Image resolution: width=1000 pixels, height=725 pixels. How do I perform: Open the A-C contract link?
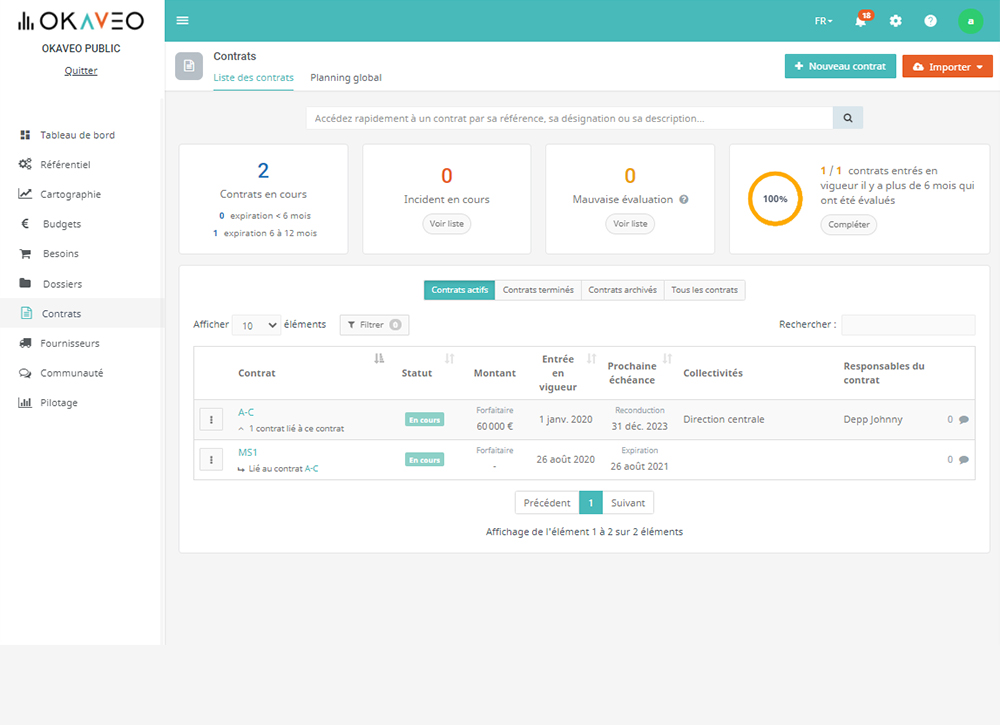246,413
